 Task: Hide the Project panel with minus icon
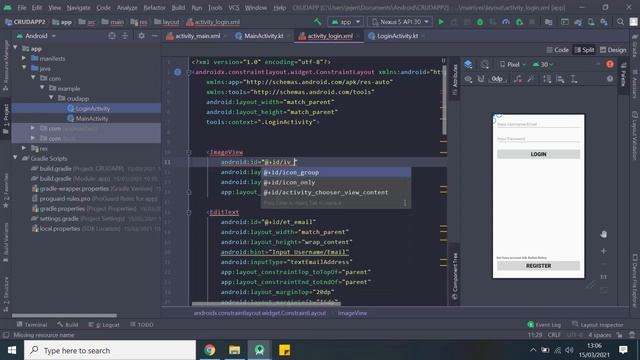154,36
